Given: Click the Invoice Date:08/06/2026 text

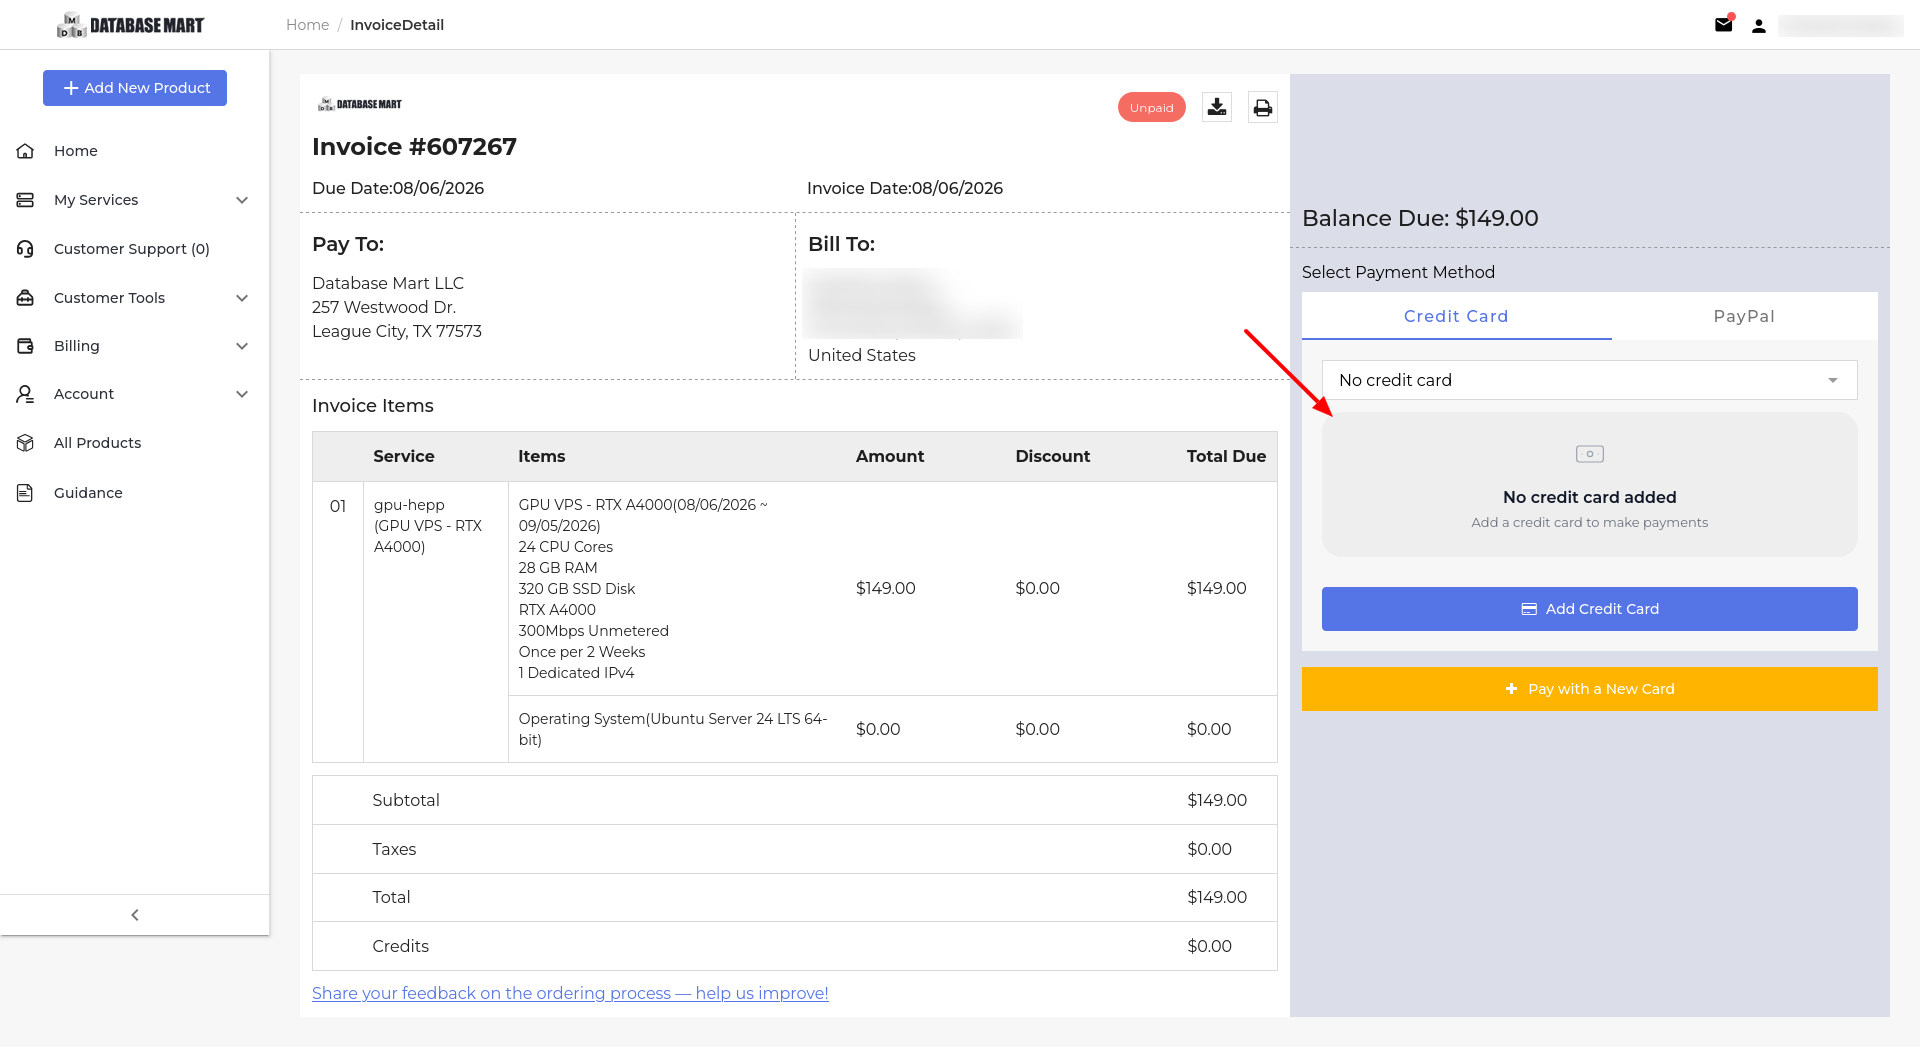Looking at the screenshot, I should (x=905, y=188).
